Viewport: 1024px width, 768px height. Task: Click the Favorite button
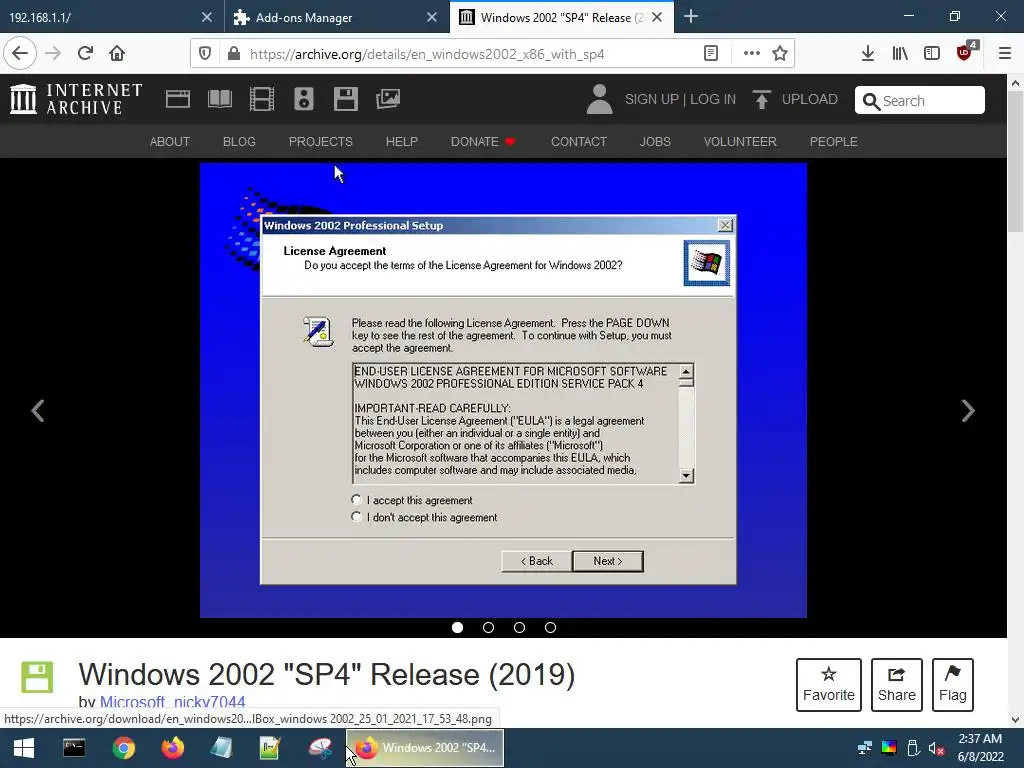click(829, 684)
